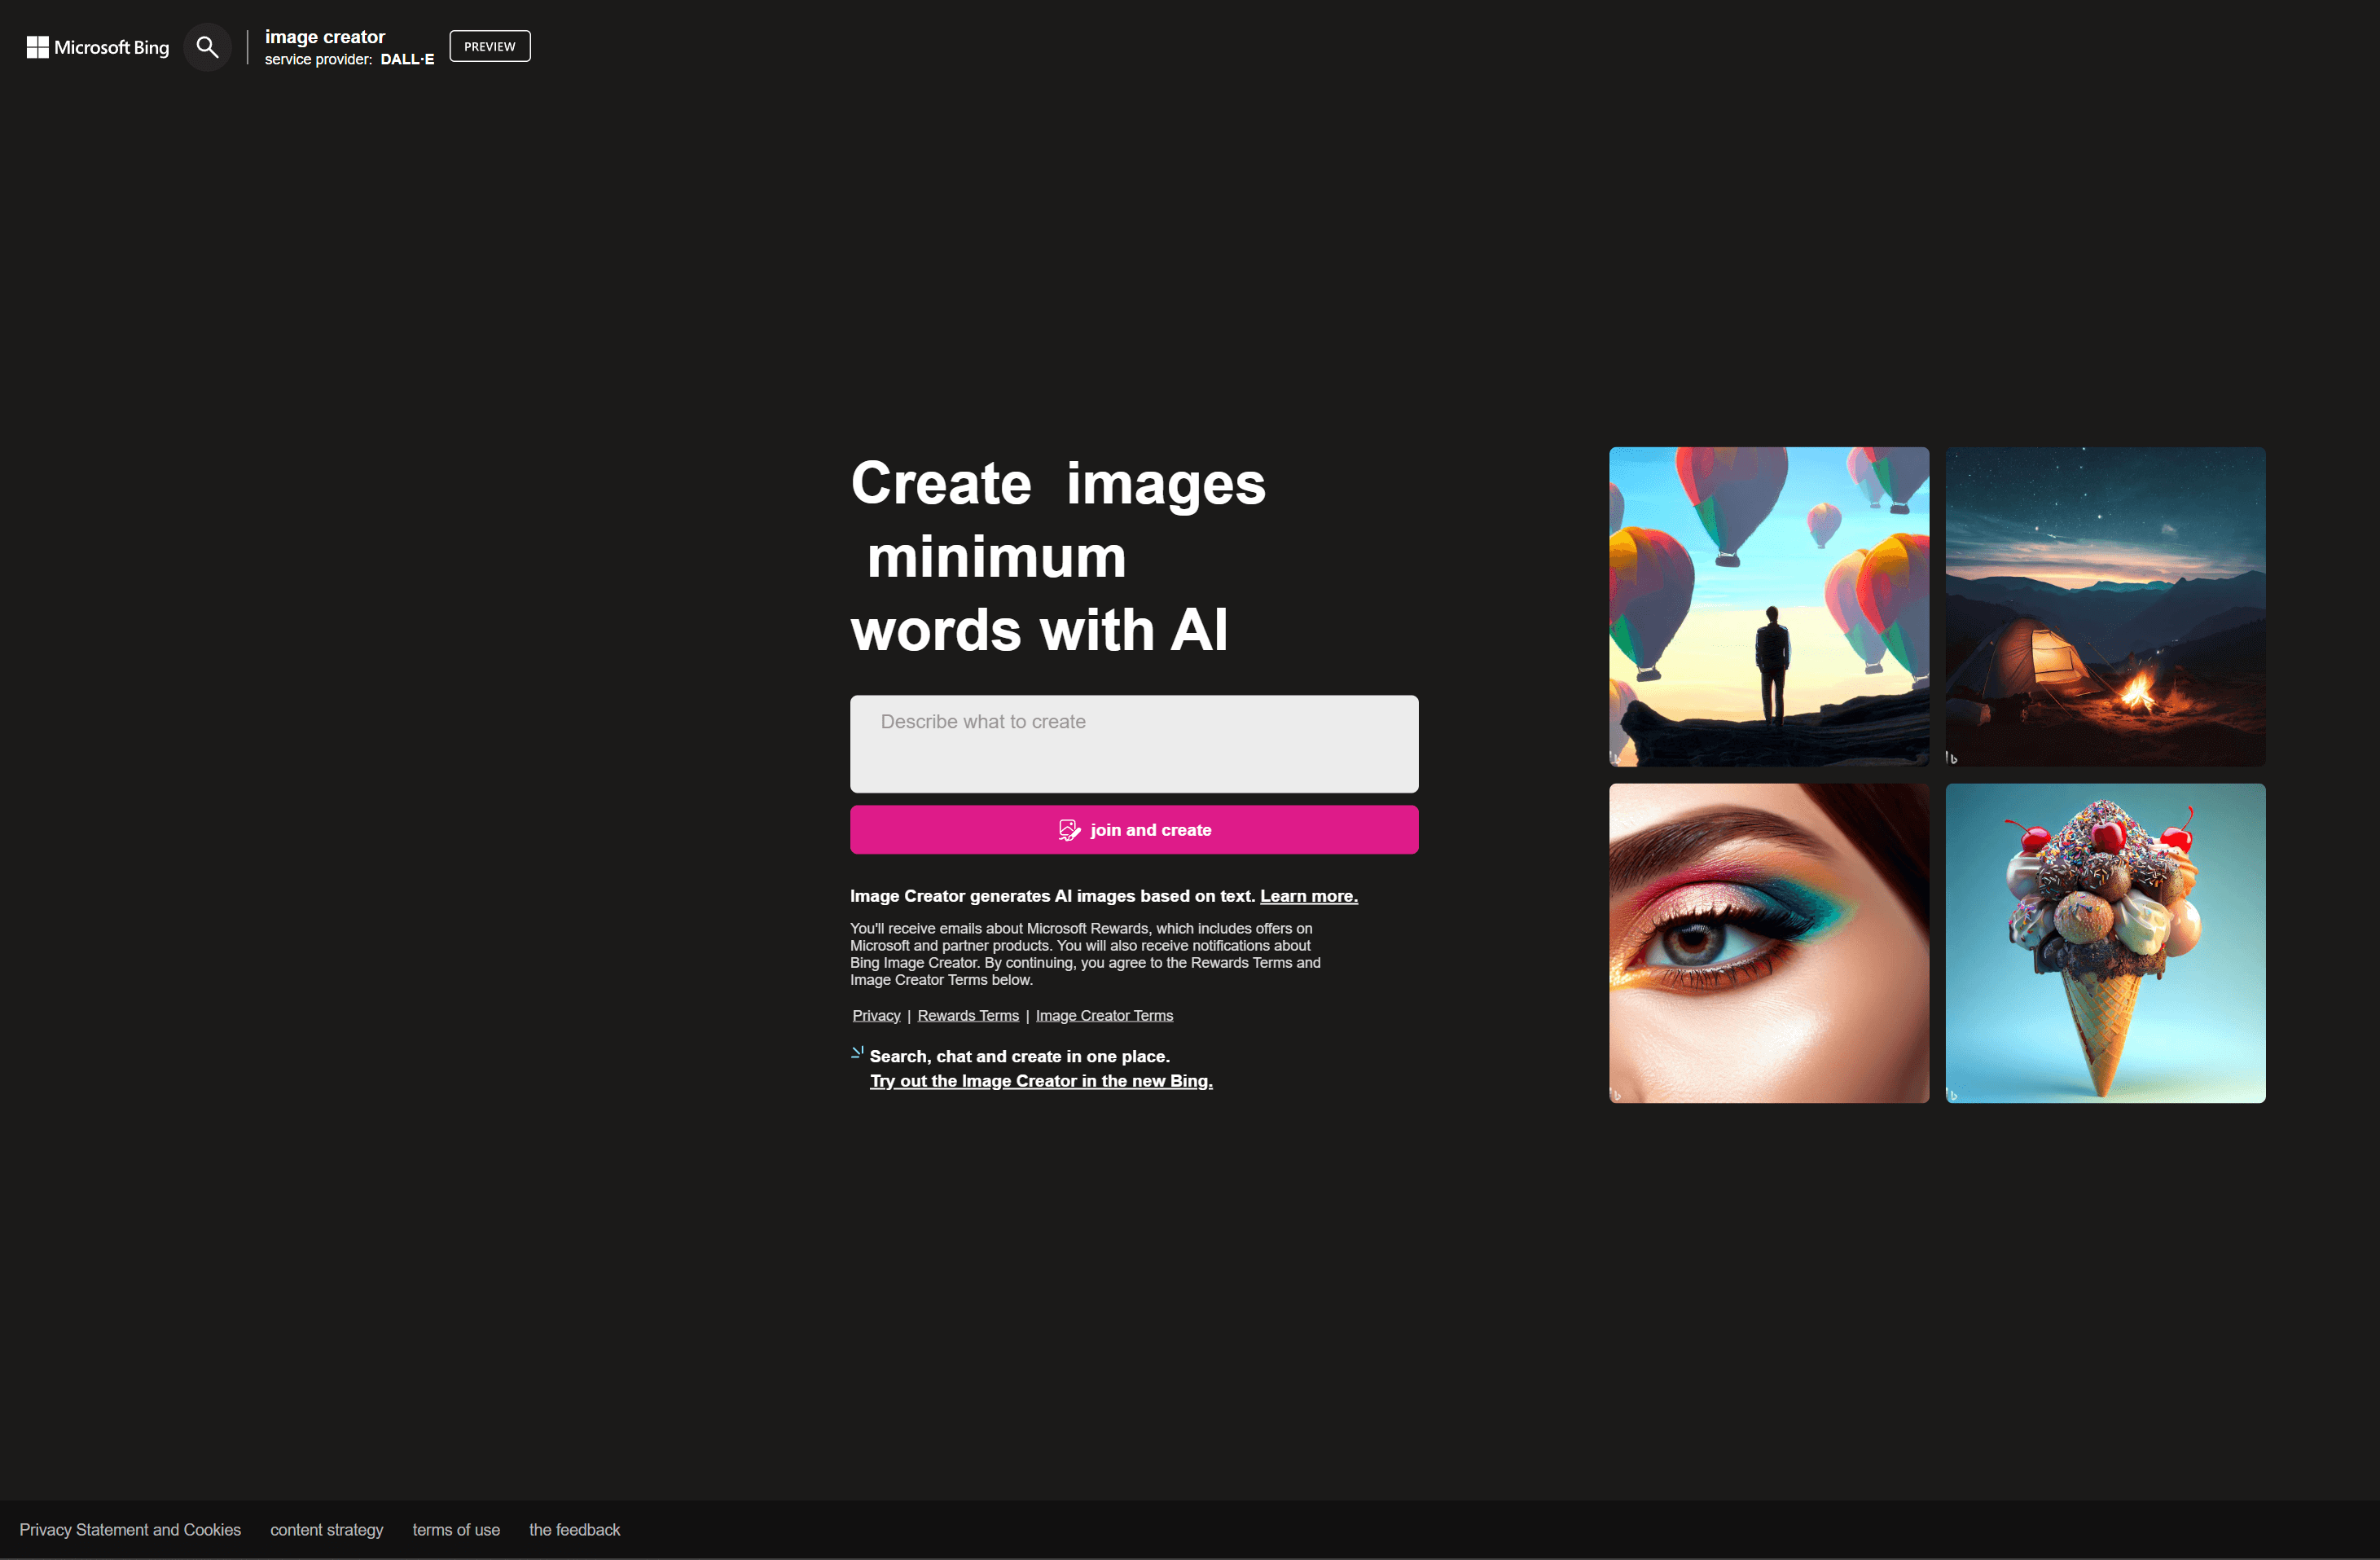Screen dimensions: 2380x1560
Task: Click the 'service provider: DALL·E' text
Action: [349, 59]
